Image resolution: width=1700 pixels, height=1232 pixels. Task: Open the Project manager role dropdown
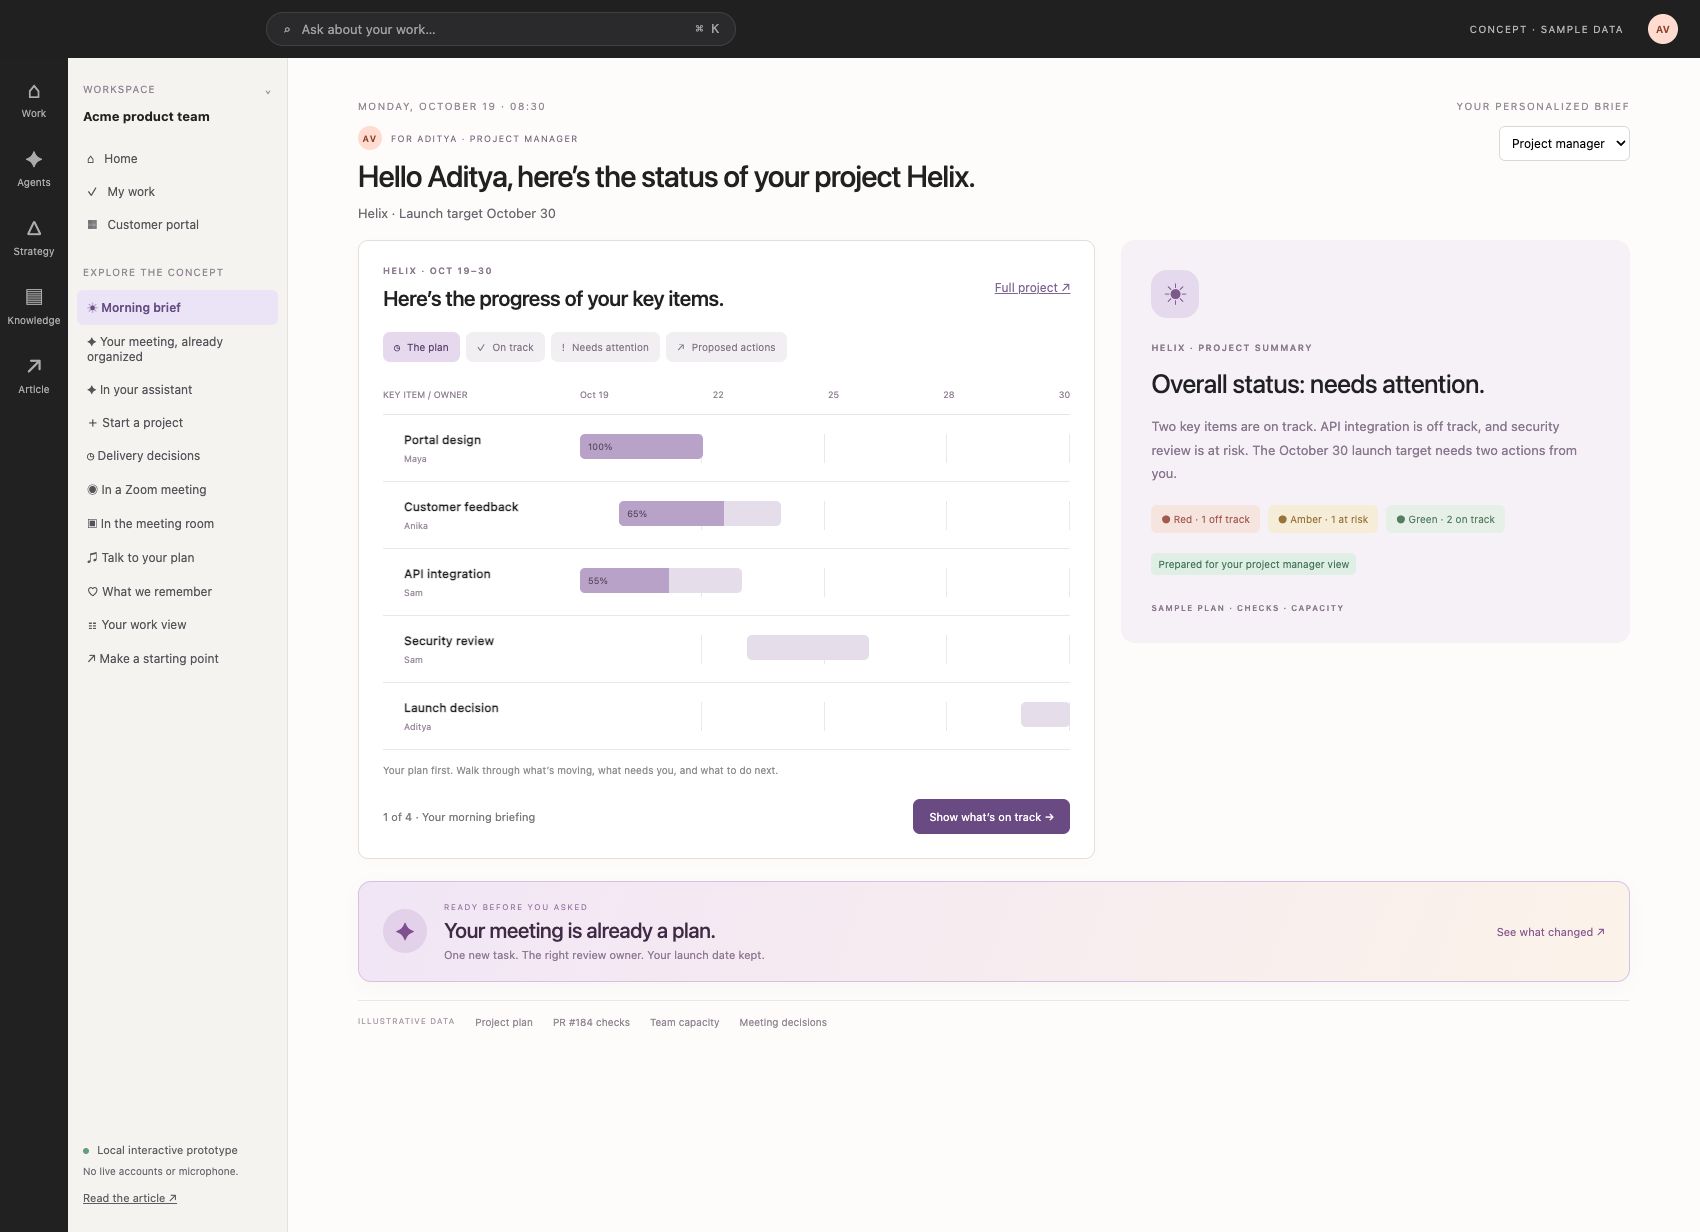[1564, 144]
